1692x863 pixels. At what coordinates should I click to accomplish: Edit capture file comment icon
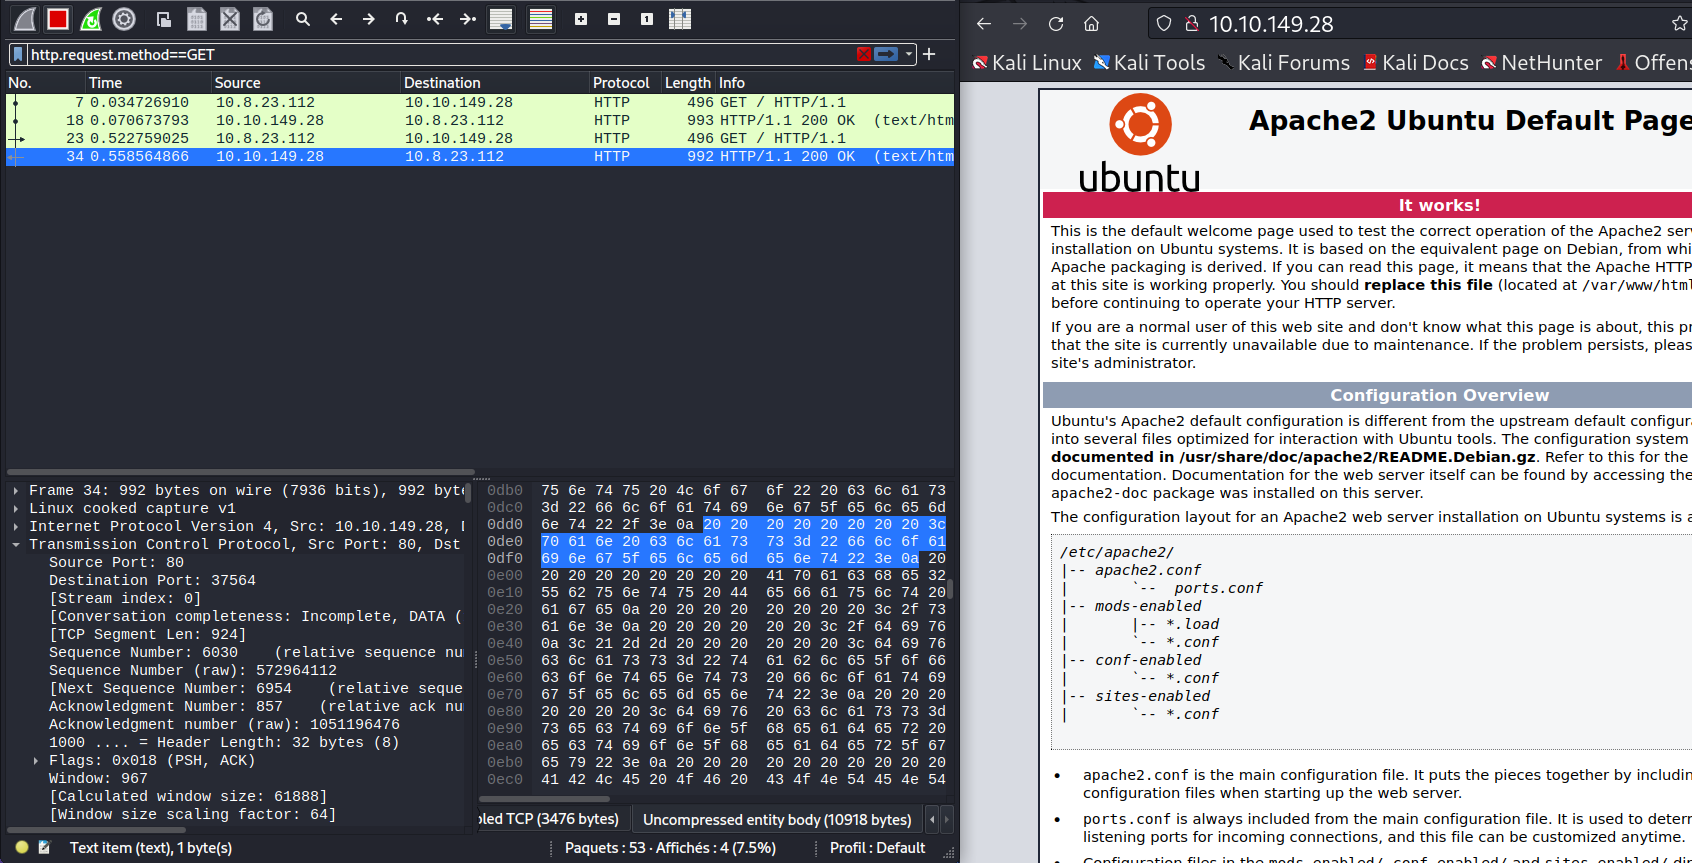[x=44, y=847]
